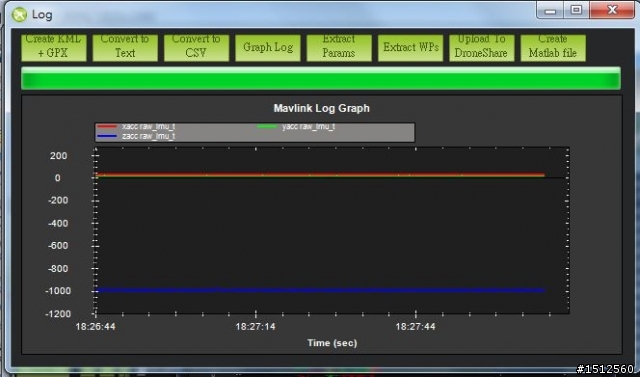
Task: Create a Matlab file from log
Action: [x=553, y=47]
